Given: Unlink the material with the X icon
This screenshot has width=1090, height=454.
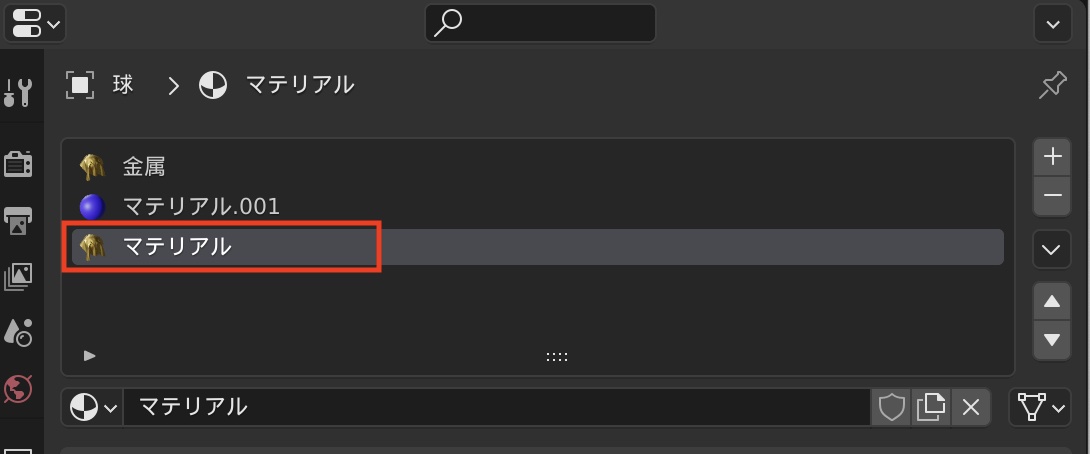Looking at the screenshot, I should pyautogui.click(x=969, y=407).
